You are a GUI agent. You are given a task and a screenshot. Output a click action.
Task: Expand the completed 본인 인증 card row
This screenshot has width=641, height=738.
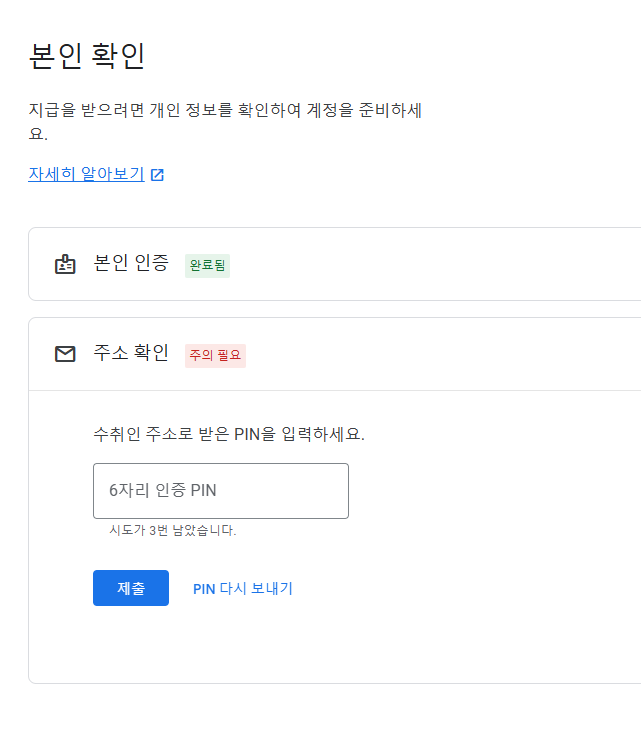(x=335, y=264)
